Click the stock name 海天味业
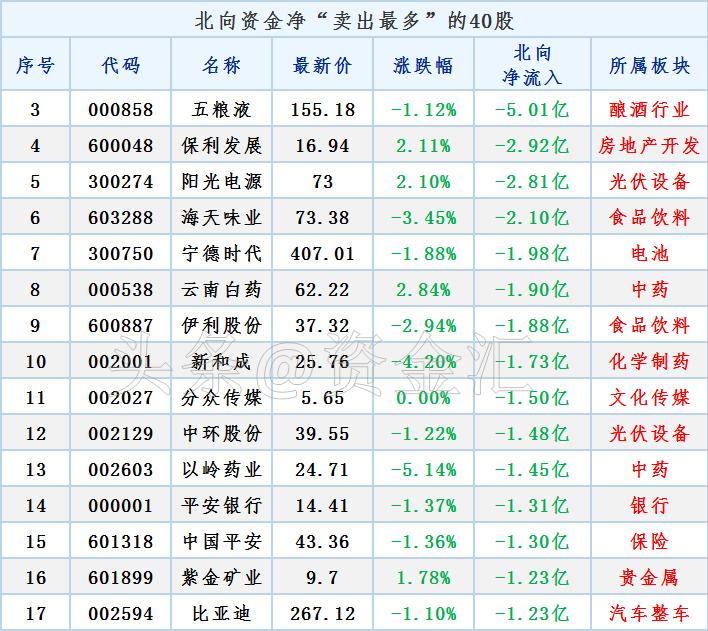This screenshot has height=631, width=708. (221, 218)
